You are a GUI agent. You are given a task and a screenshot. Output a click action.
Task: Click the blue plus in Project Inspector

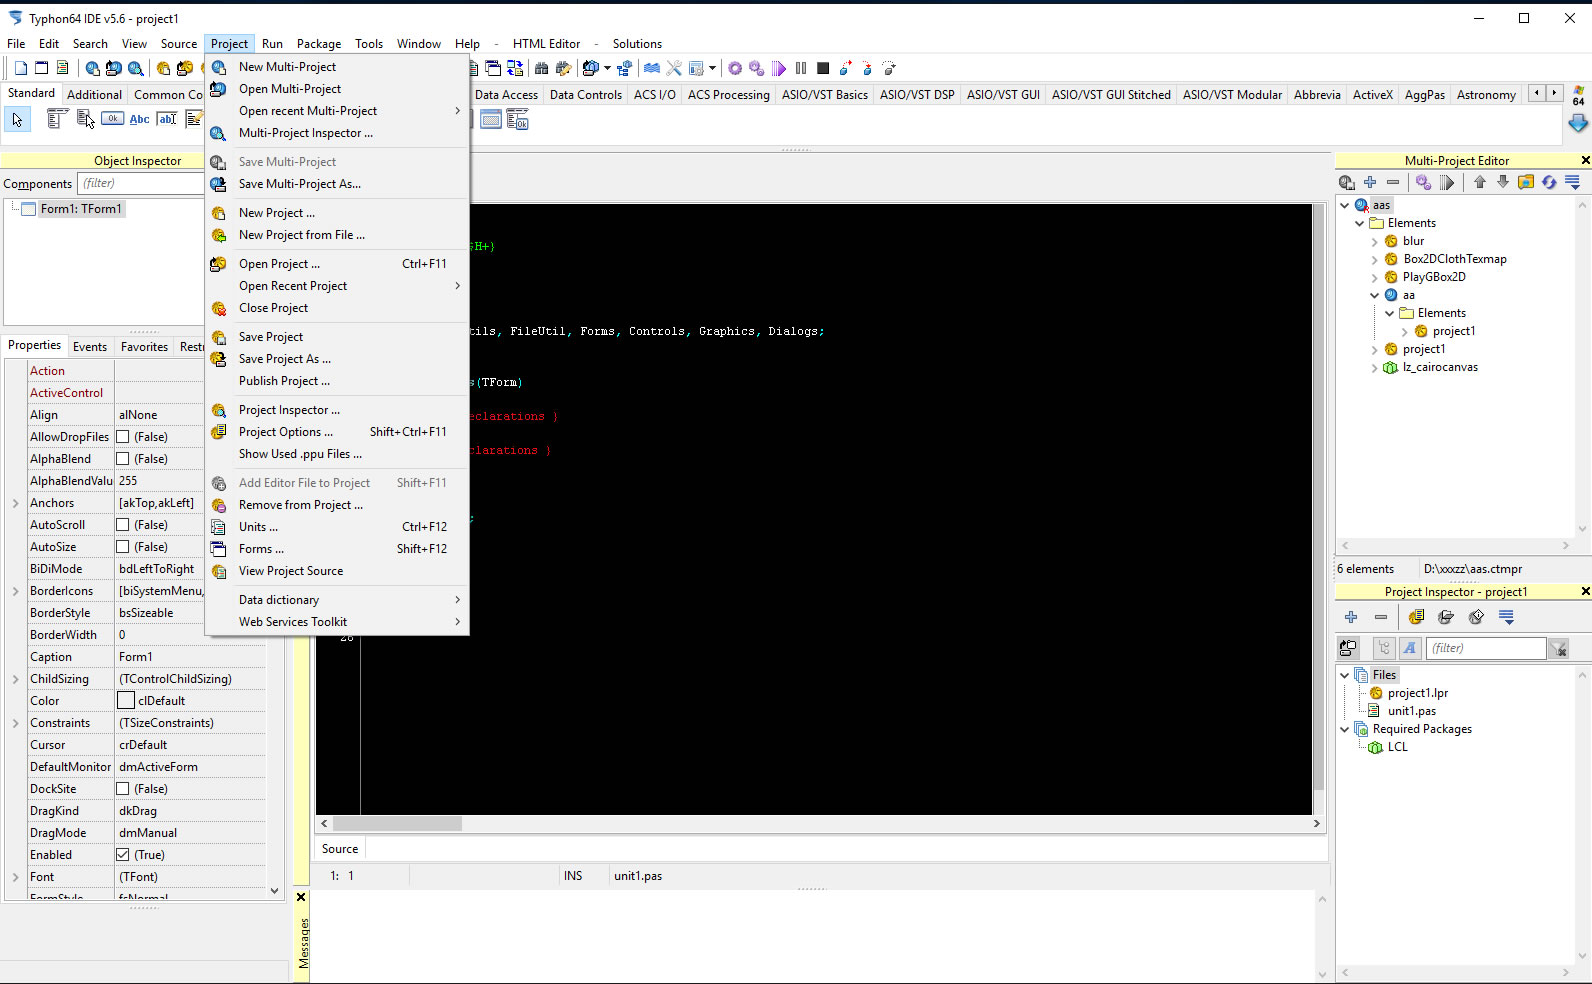point(1351,617)
